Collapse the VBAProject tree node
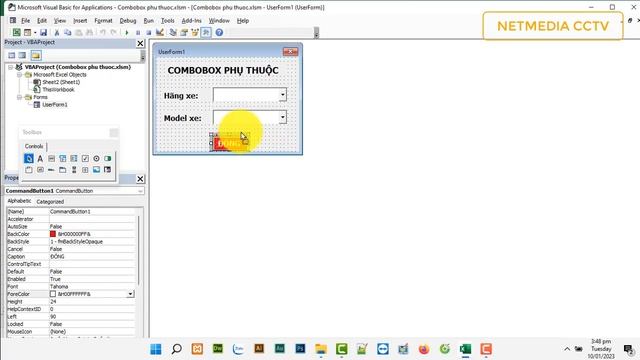 [x=11, y=67]
